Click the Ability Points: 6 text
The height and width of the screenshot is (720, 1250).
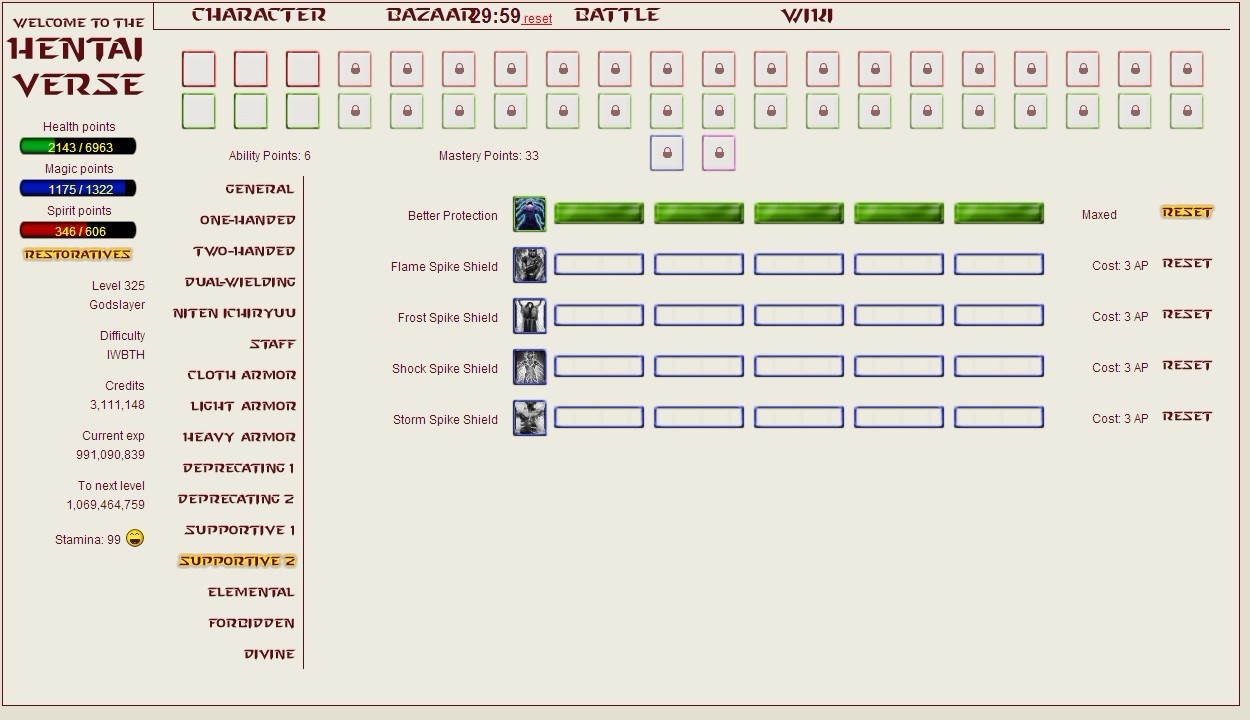[x=270, y=156]
